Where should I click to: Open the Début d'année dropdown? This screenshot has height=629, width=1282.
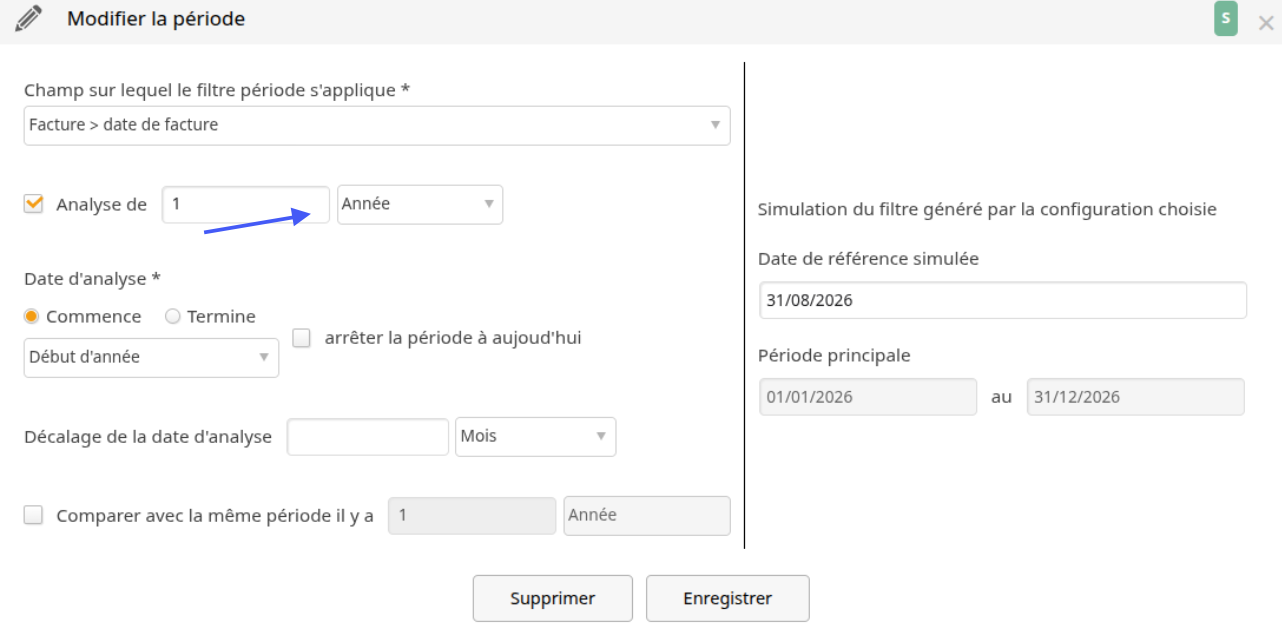click(x=151, y=357)
